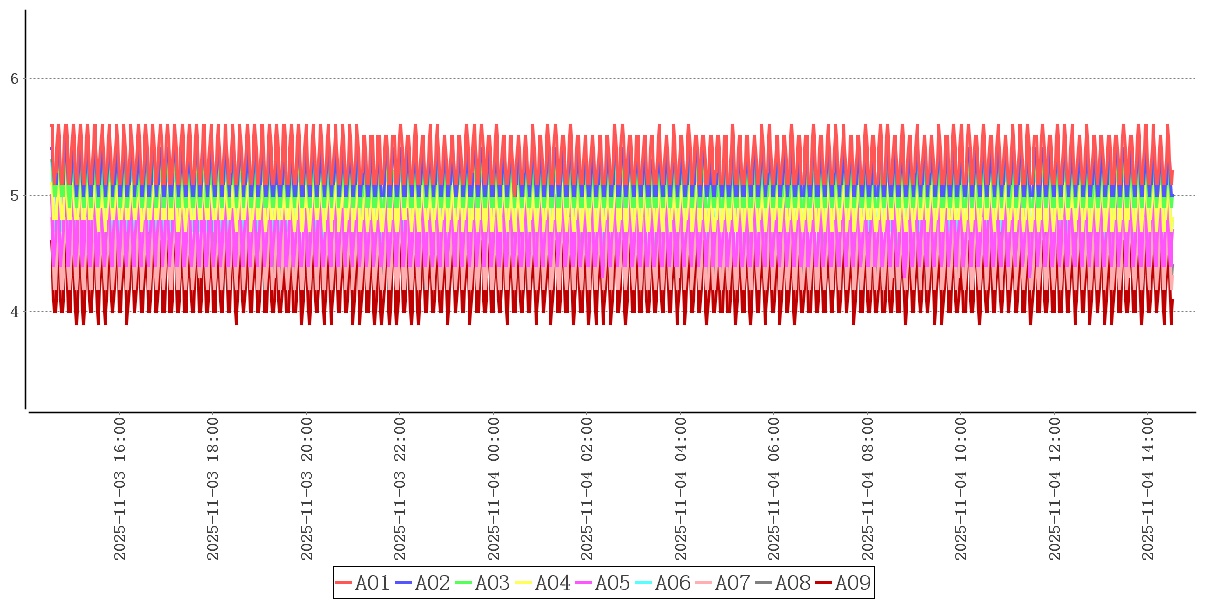
Task: Click the 2025-11-04 08:00 time label
Action: click(868, 489)
